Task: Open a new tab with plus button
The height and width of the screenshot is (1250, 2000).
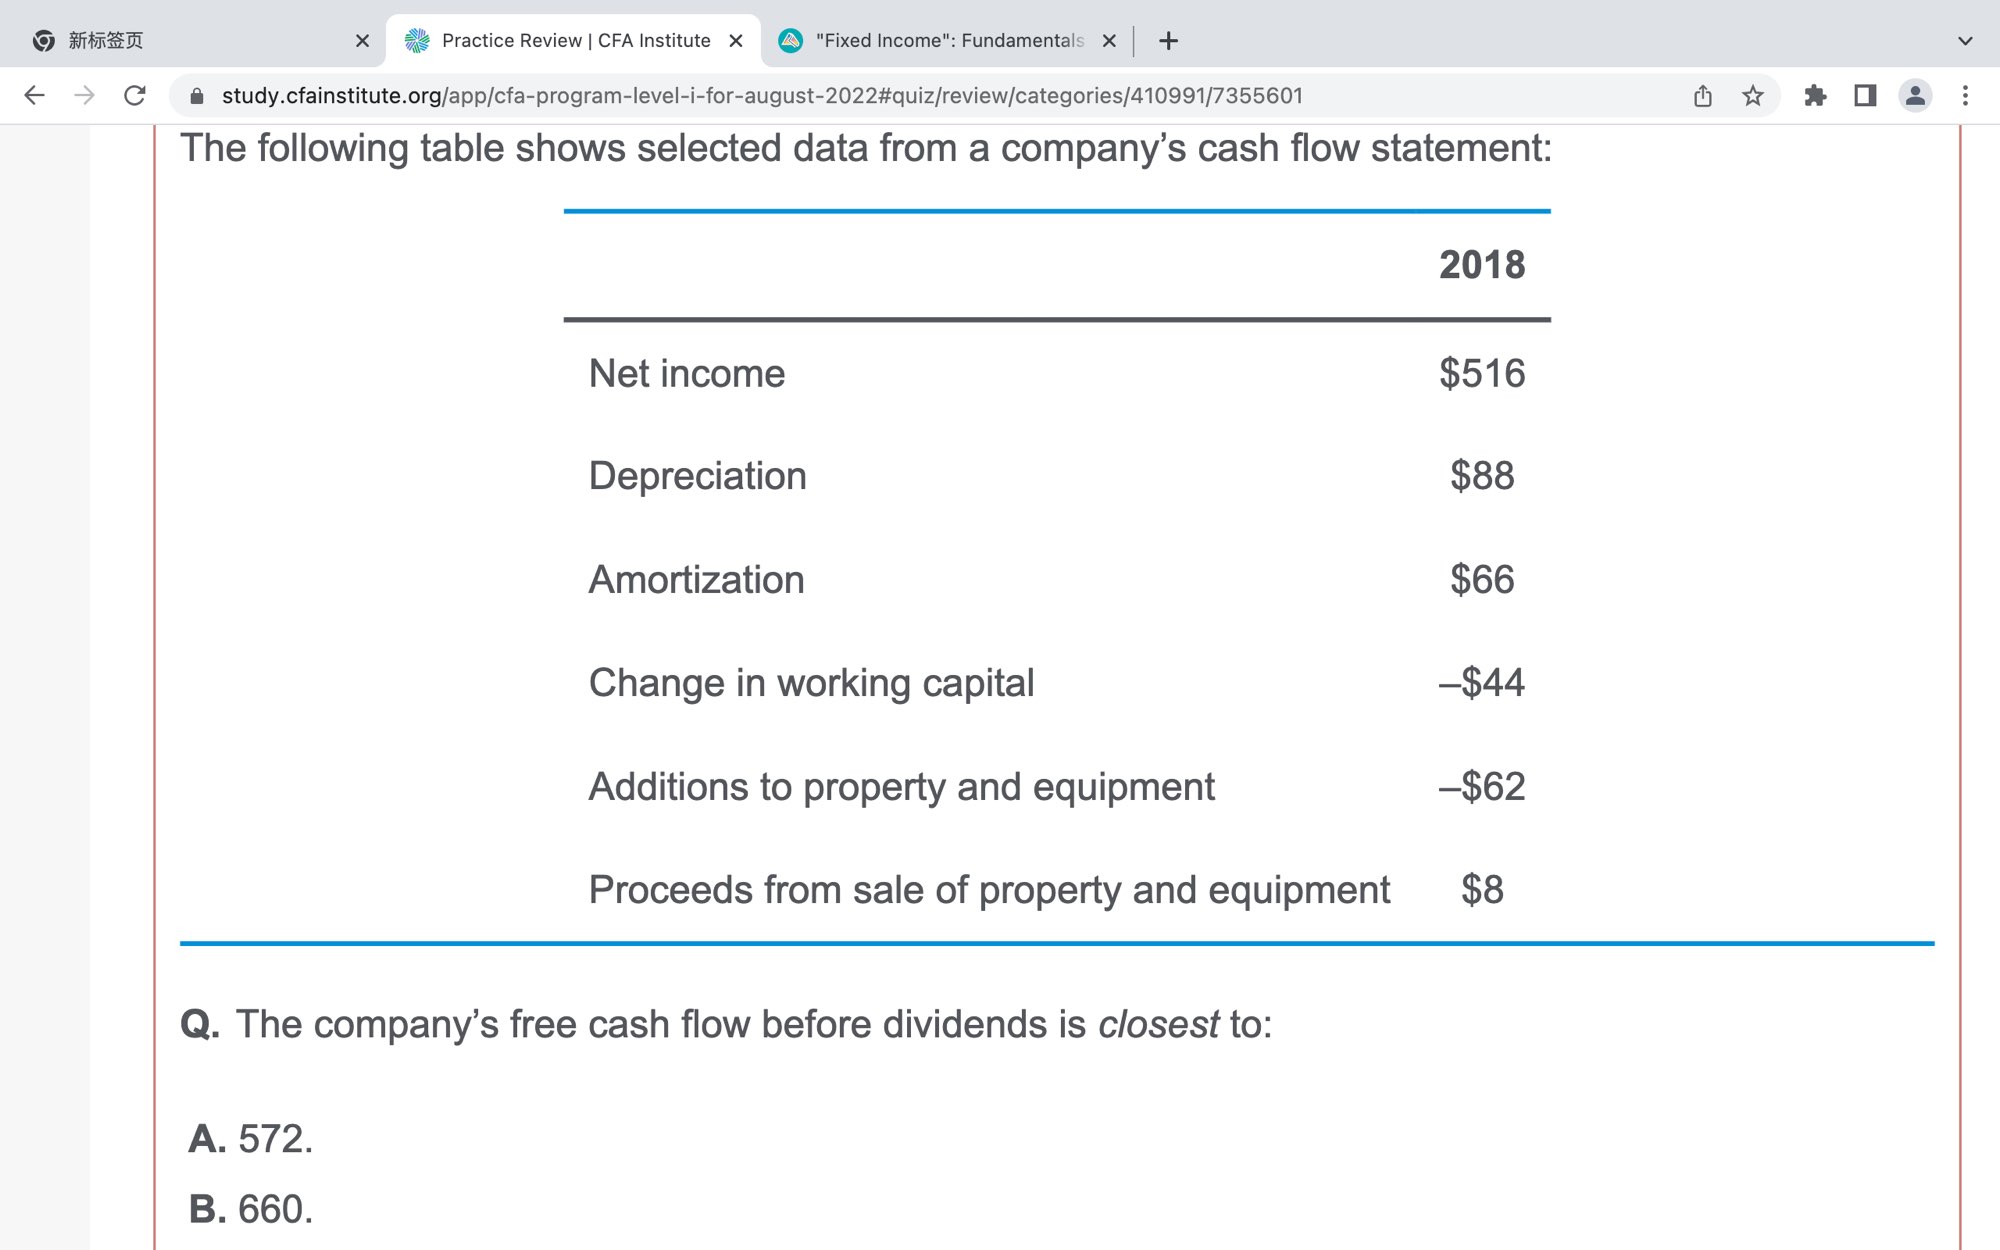Action: tap(1168, 41)
